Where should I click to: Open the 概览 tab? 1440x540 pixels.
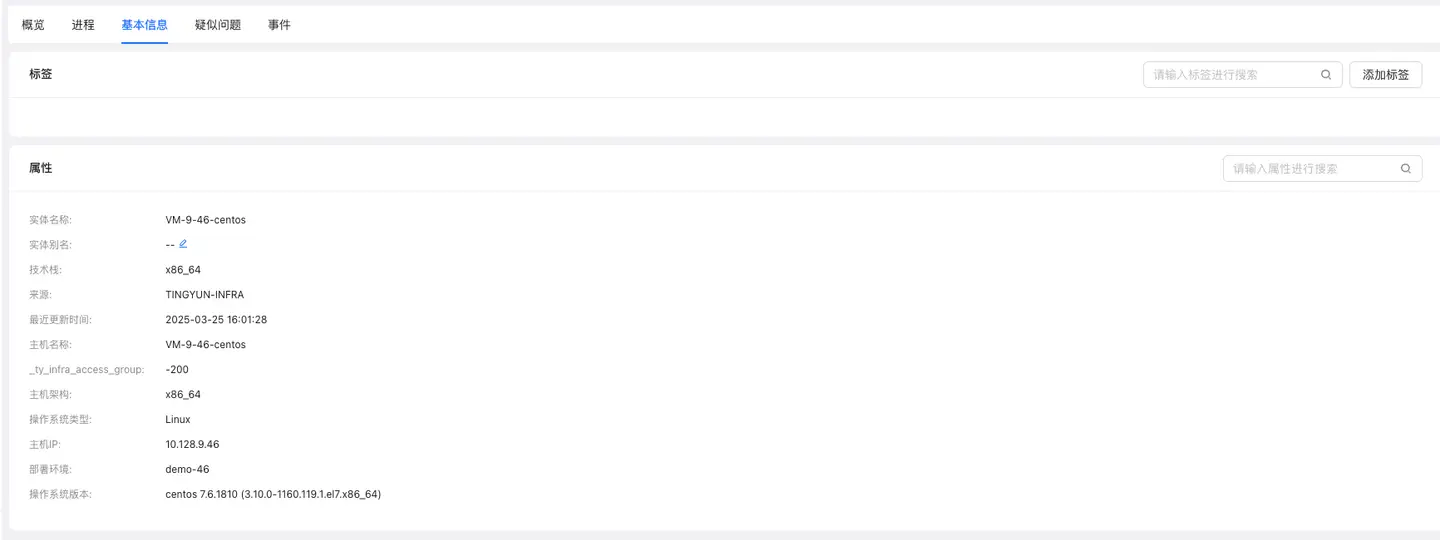[33, 25]
